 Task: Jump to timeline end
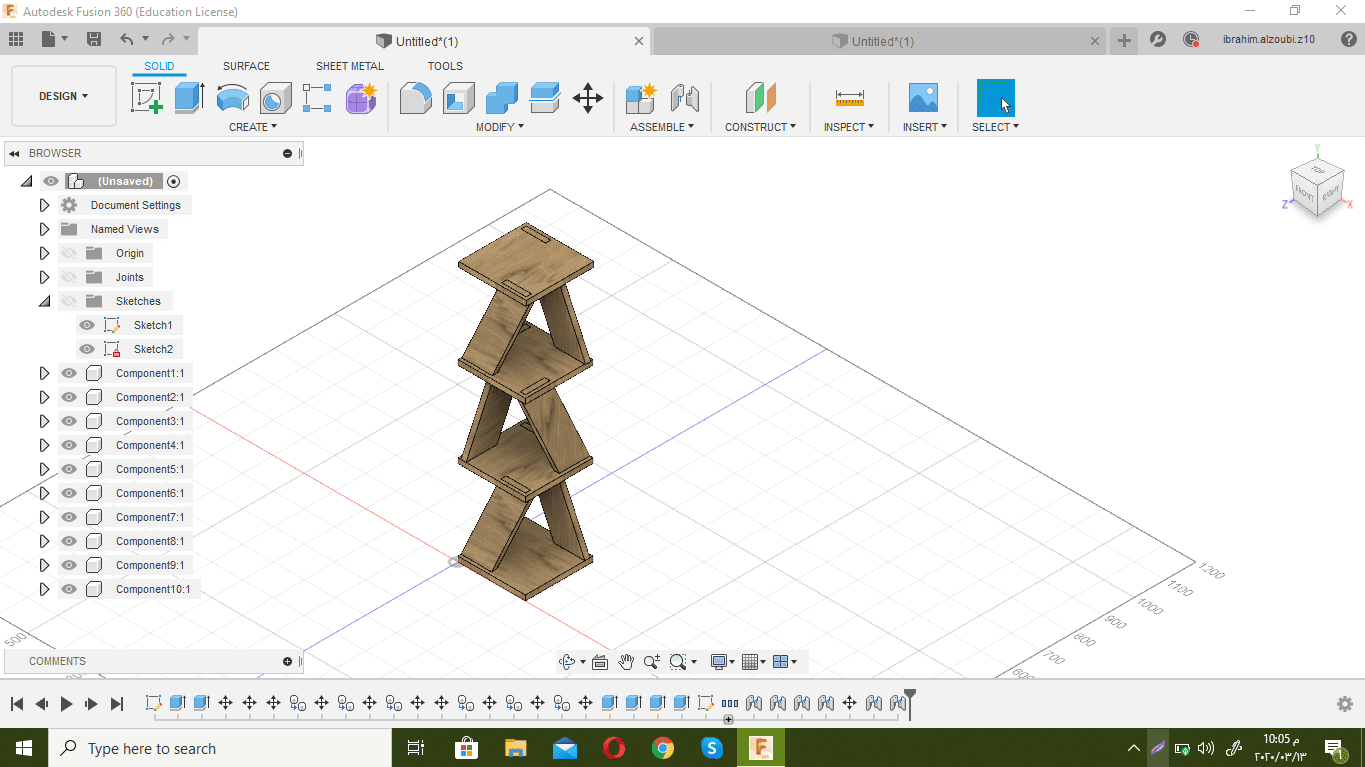(116, 704)
